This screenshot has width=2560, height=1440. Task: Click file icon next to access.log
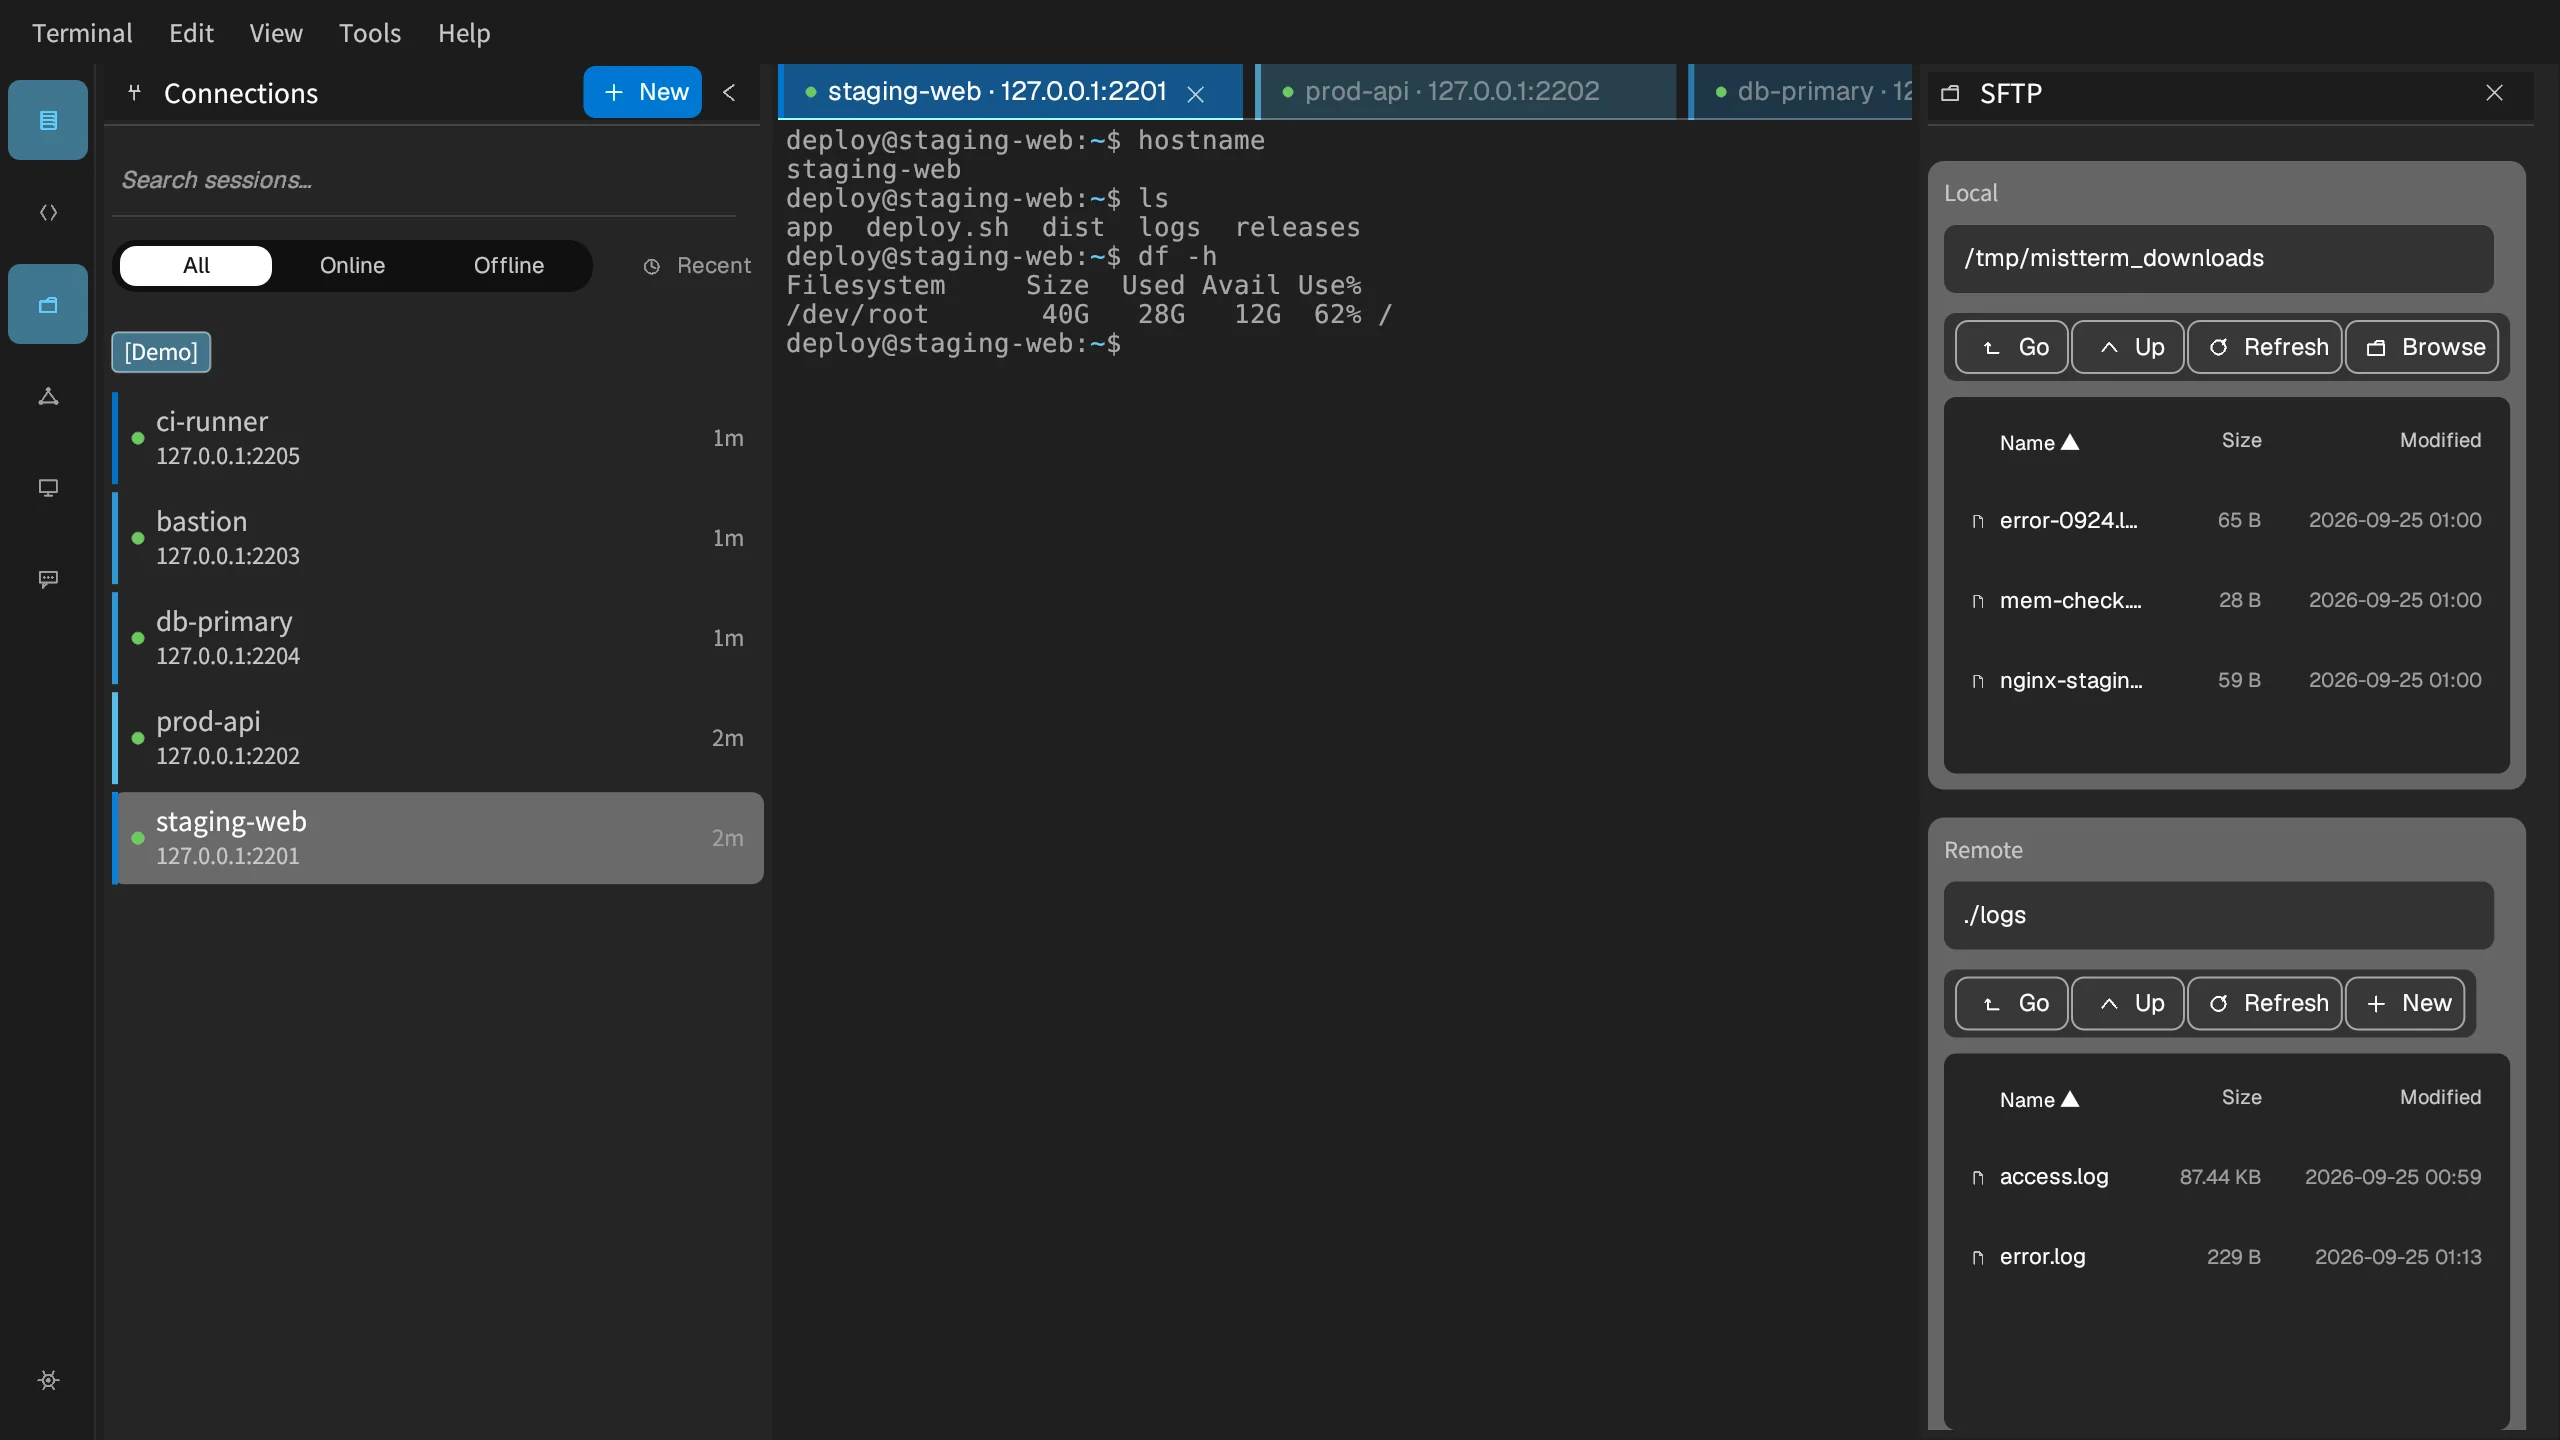pyautogui.click(x=1977, y=1177)
